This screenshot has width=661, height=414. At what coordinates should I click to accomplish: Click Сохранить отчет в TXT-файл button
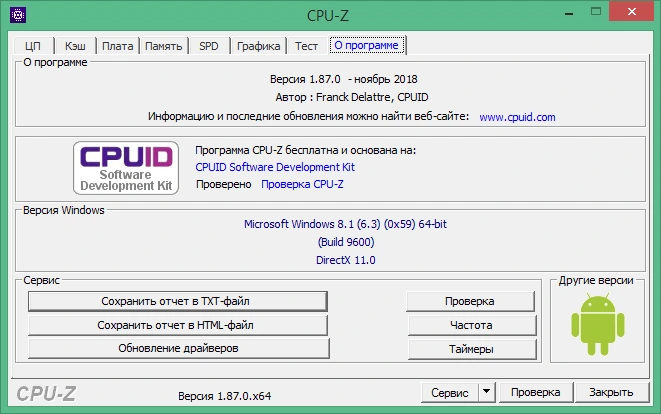(x=177, y=301)
